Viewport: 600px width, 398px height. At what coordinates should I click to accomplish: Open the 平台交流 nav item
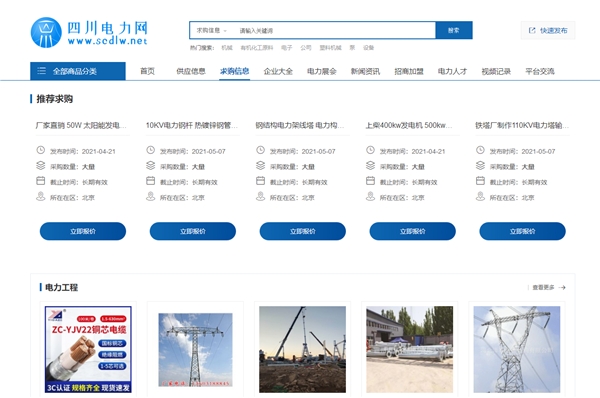(540, 71)
